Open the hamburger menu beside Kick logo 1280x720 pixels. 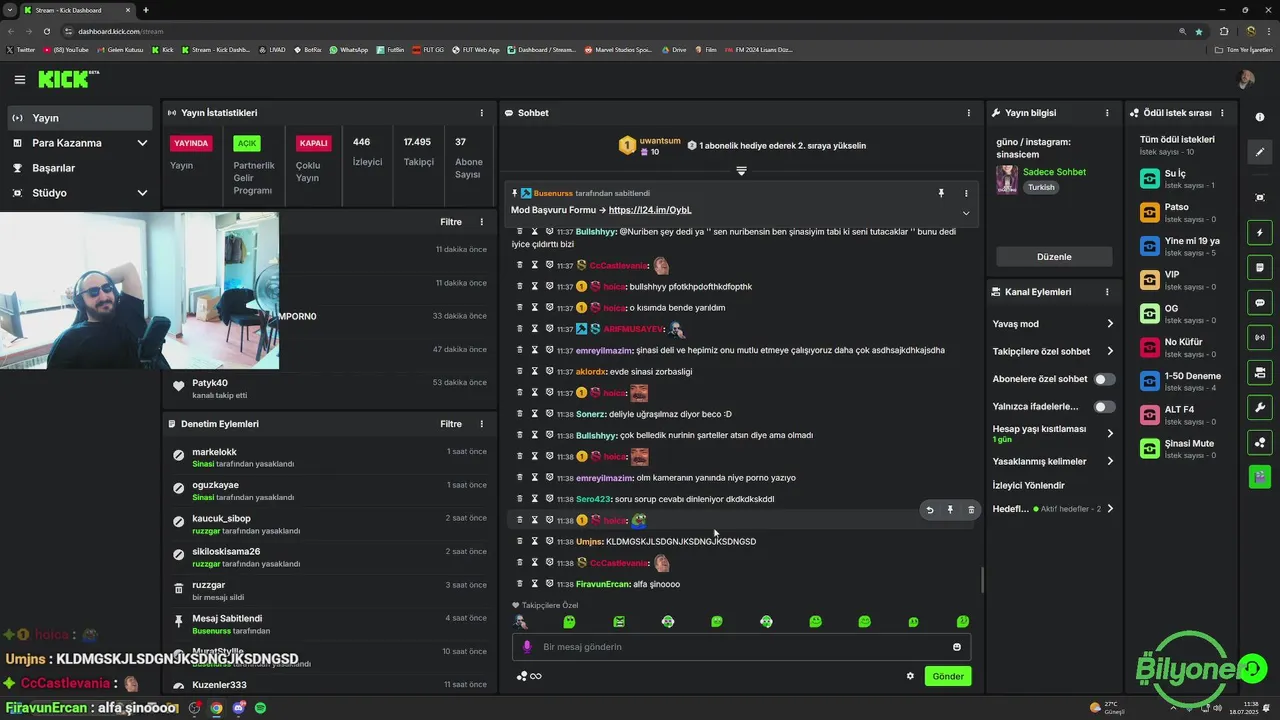[x=19, y=80]
